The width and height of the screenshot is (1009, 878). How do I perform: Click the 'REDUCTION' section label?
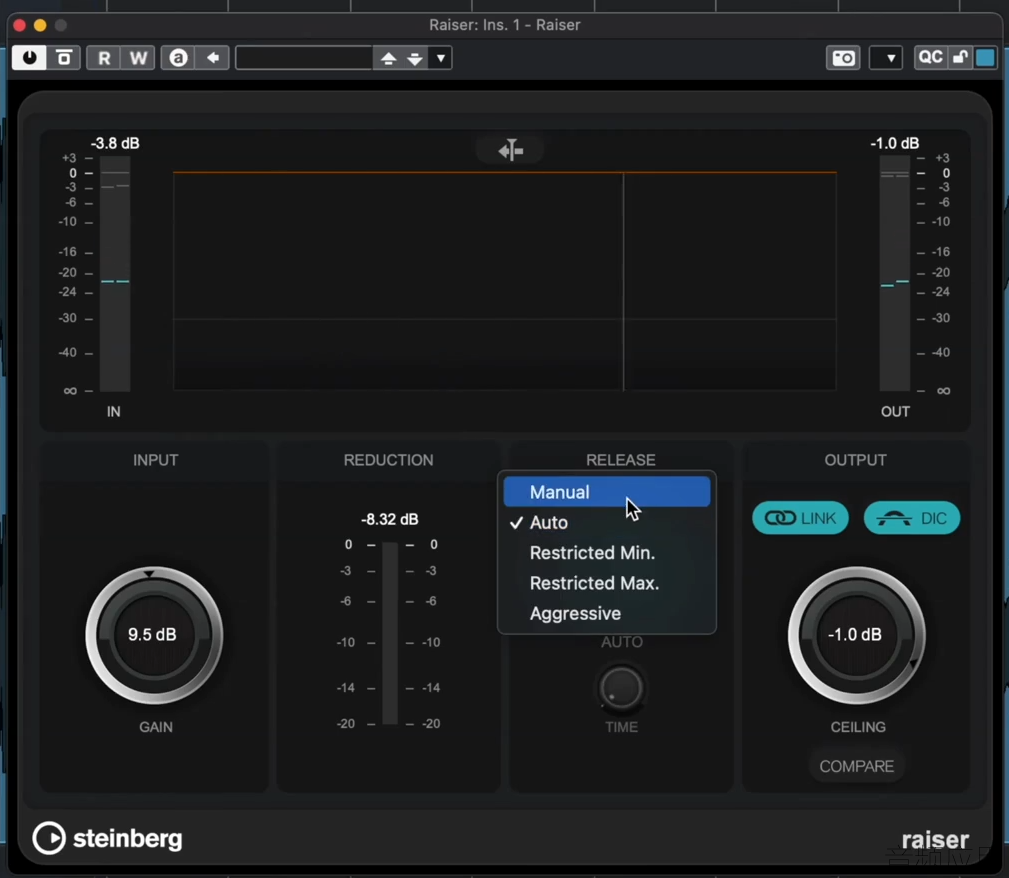[x=389, y=460]
